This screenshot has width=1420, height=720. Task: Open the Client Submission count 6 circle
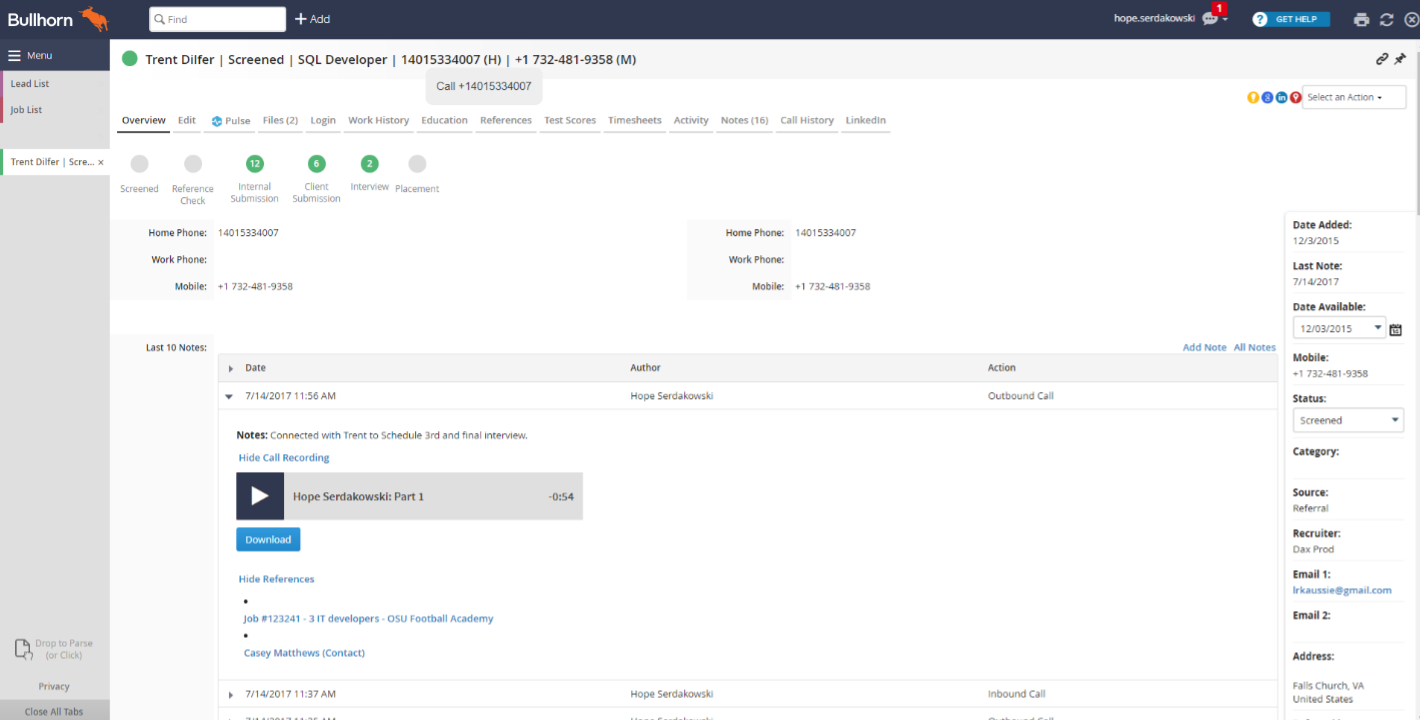[317, 164]
